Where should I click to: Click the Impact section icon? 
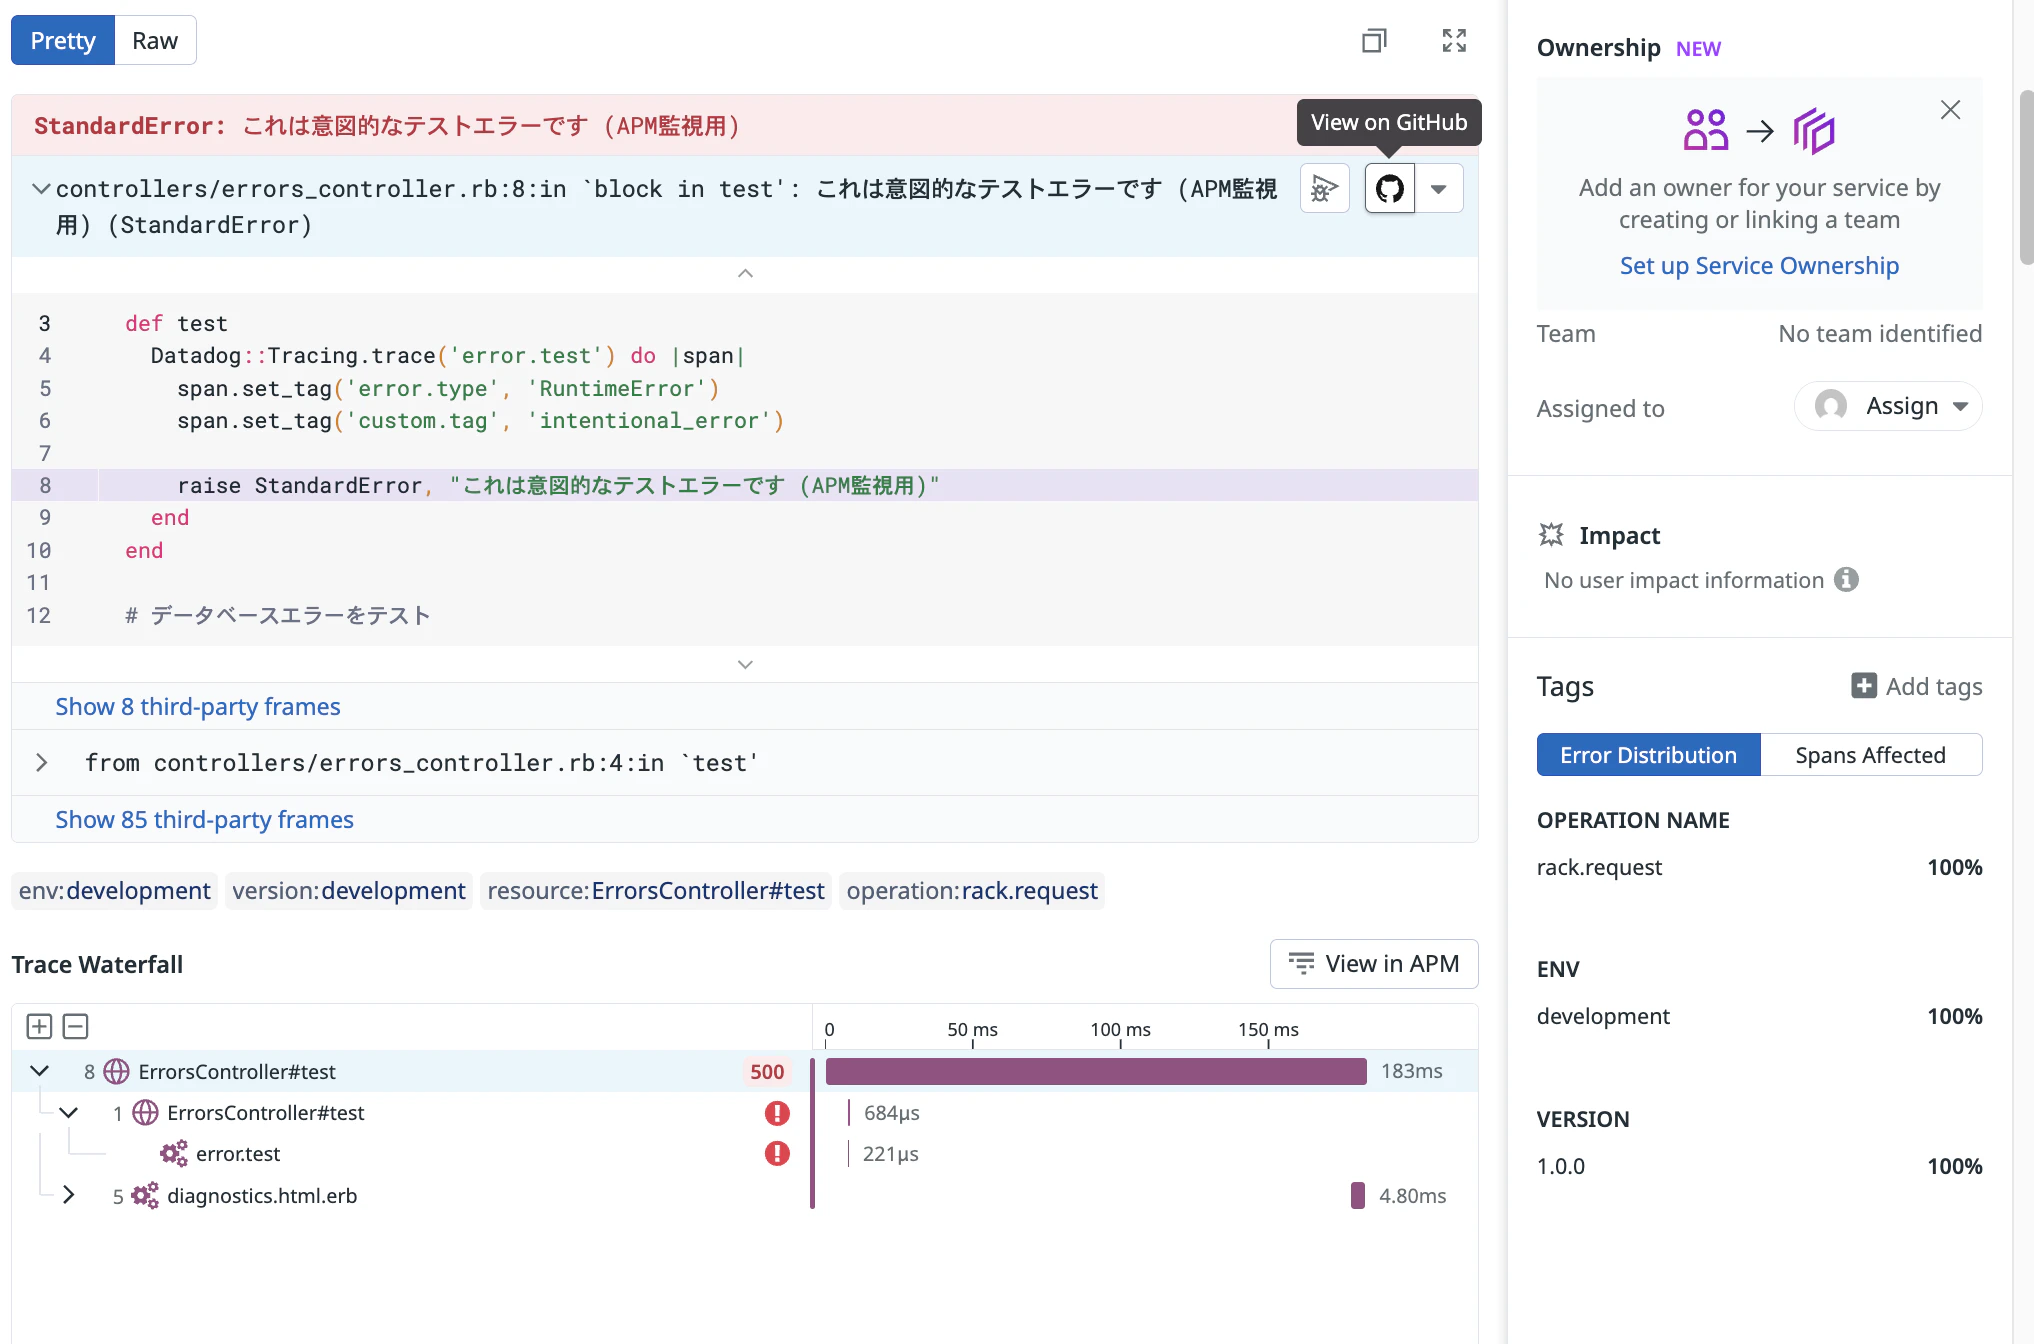coord(1551,534)
